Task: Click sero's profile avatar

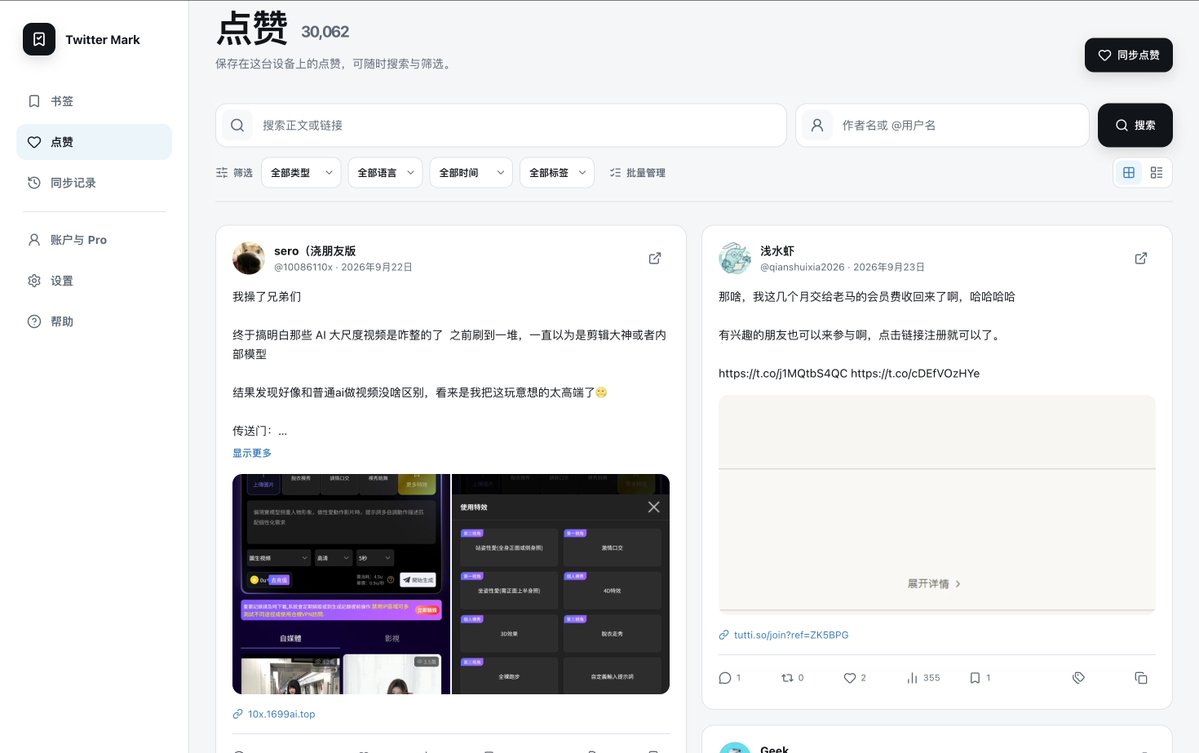Action: coord(249,258)
